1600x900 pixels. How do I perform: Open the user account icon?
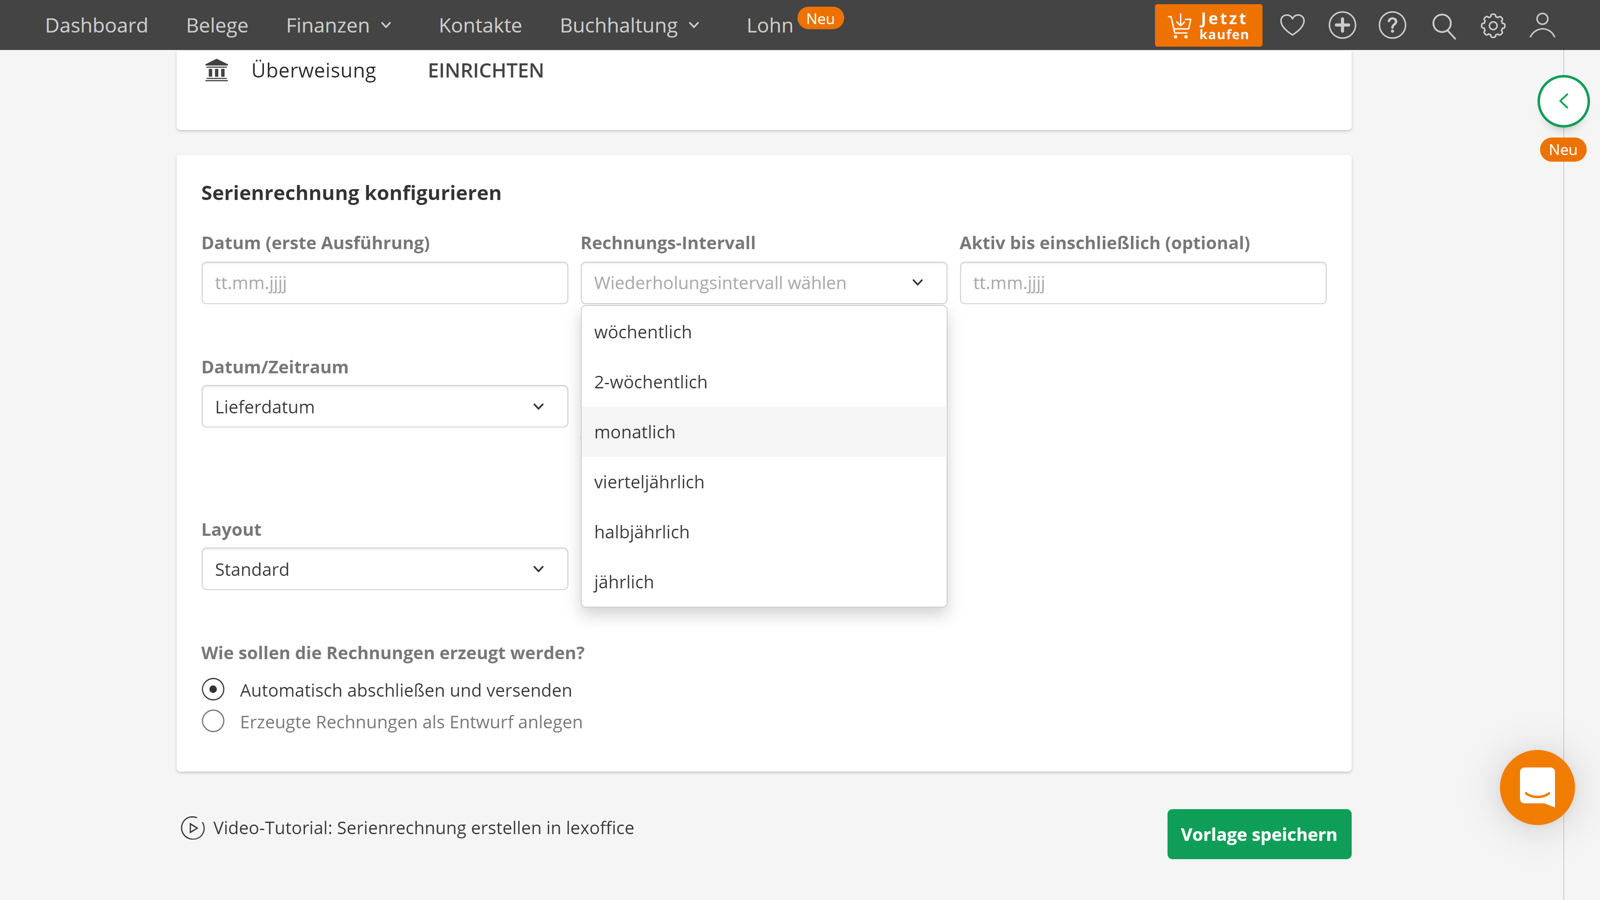coord(1542,25)
